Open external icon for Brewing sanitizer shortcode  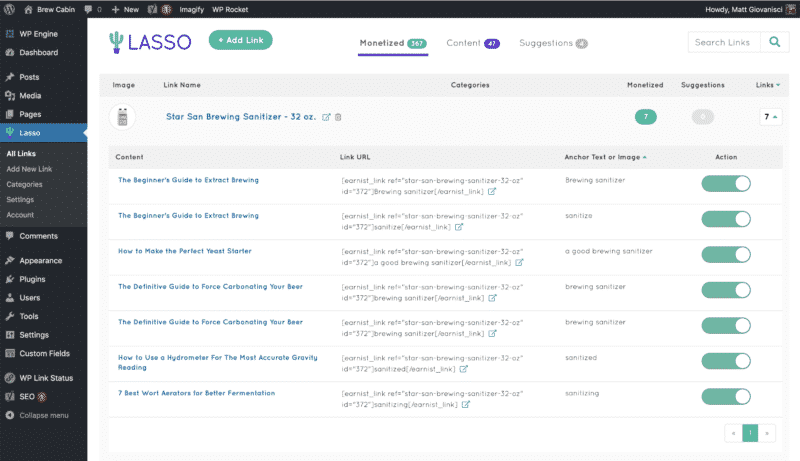(x=492, y=192)
